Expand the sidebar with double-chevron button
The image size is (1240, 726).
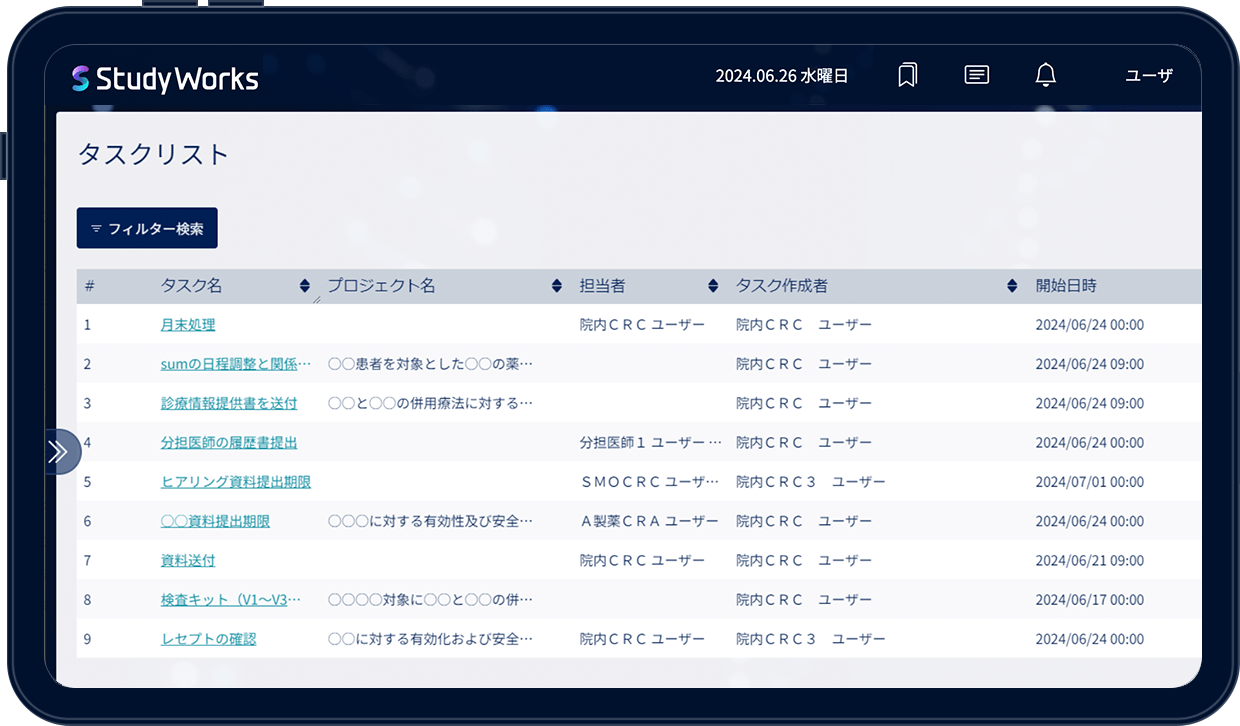click(x=59, y=452)
